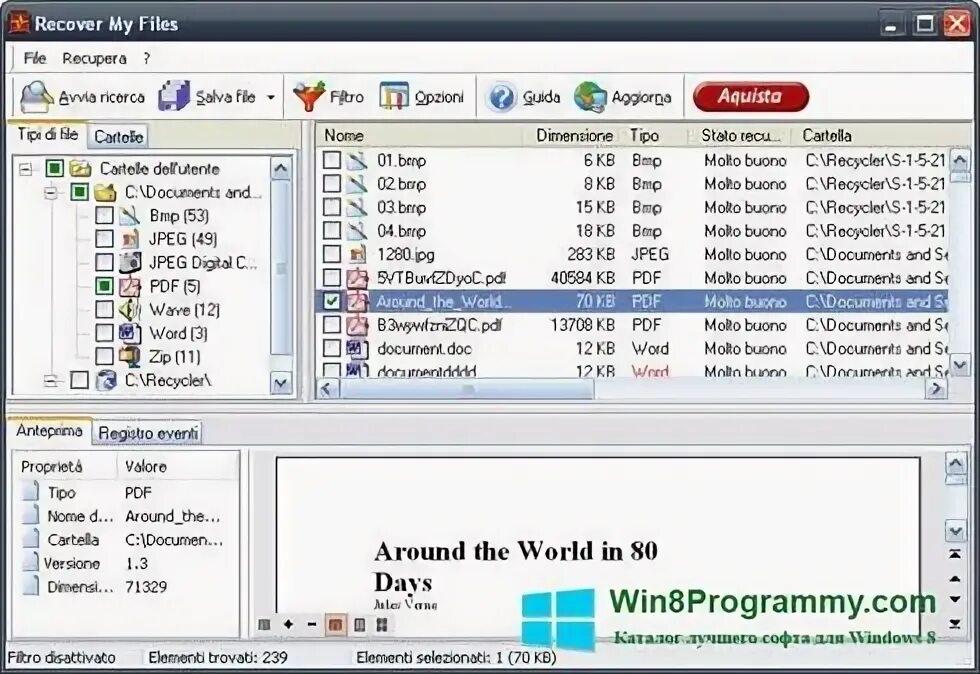Select the 5VTBurfZDyoC.pdf file row

coord(632,278)
